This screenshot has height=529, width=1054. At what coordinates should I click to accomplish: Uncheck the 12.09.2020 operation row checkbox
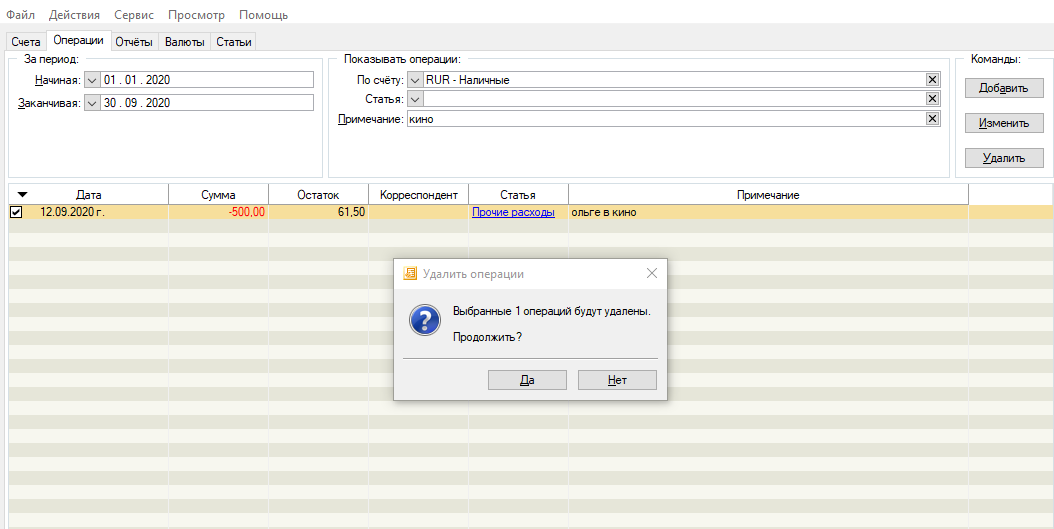pyautogui.click(x=16, y=212)
